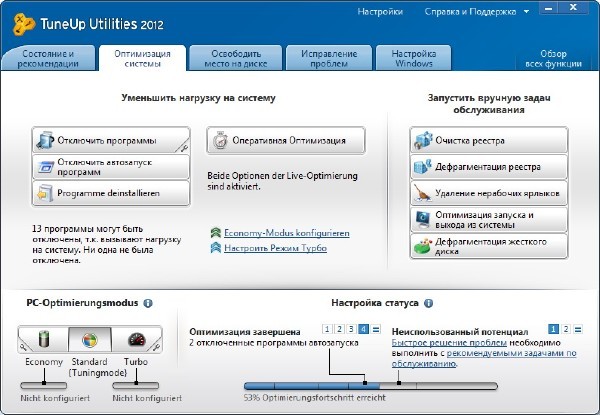Click the TuneUp Utilities logo icon
Image resolution: width=600 pixels, height=415 pixels.
[x=24, y=24]
